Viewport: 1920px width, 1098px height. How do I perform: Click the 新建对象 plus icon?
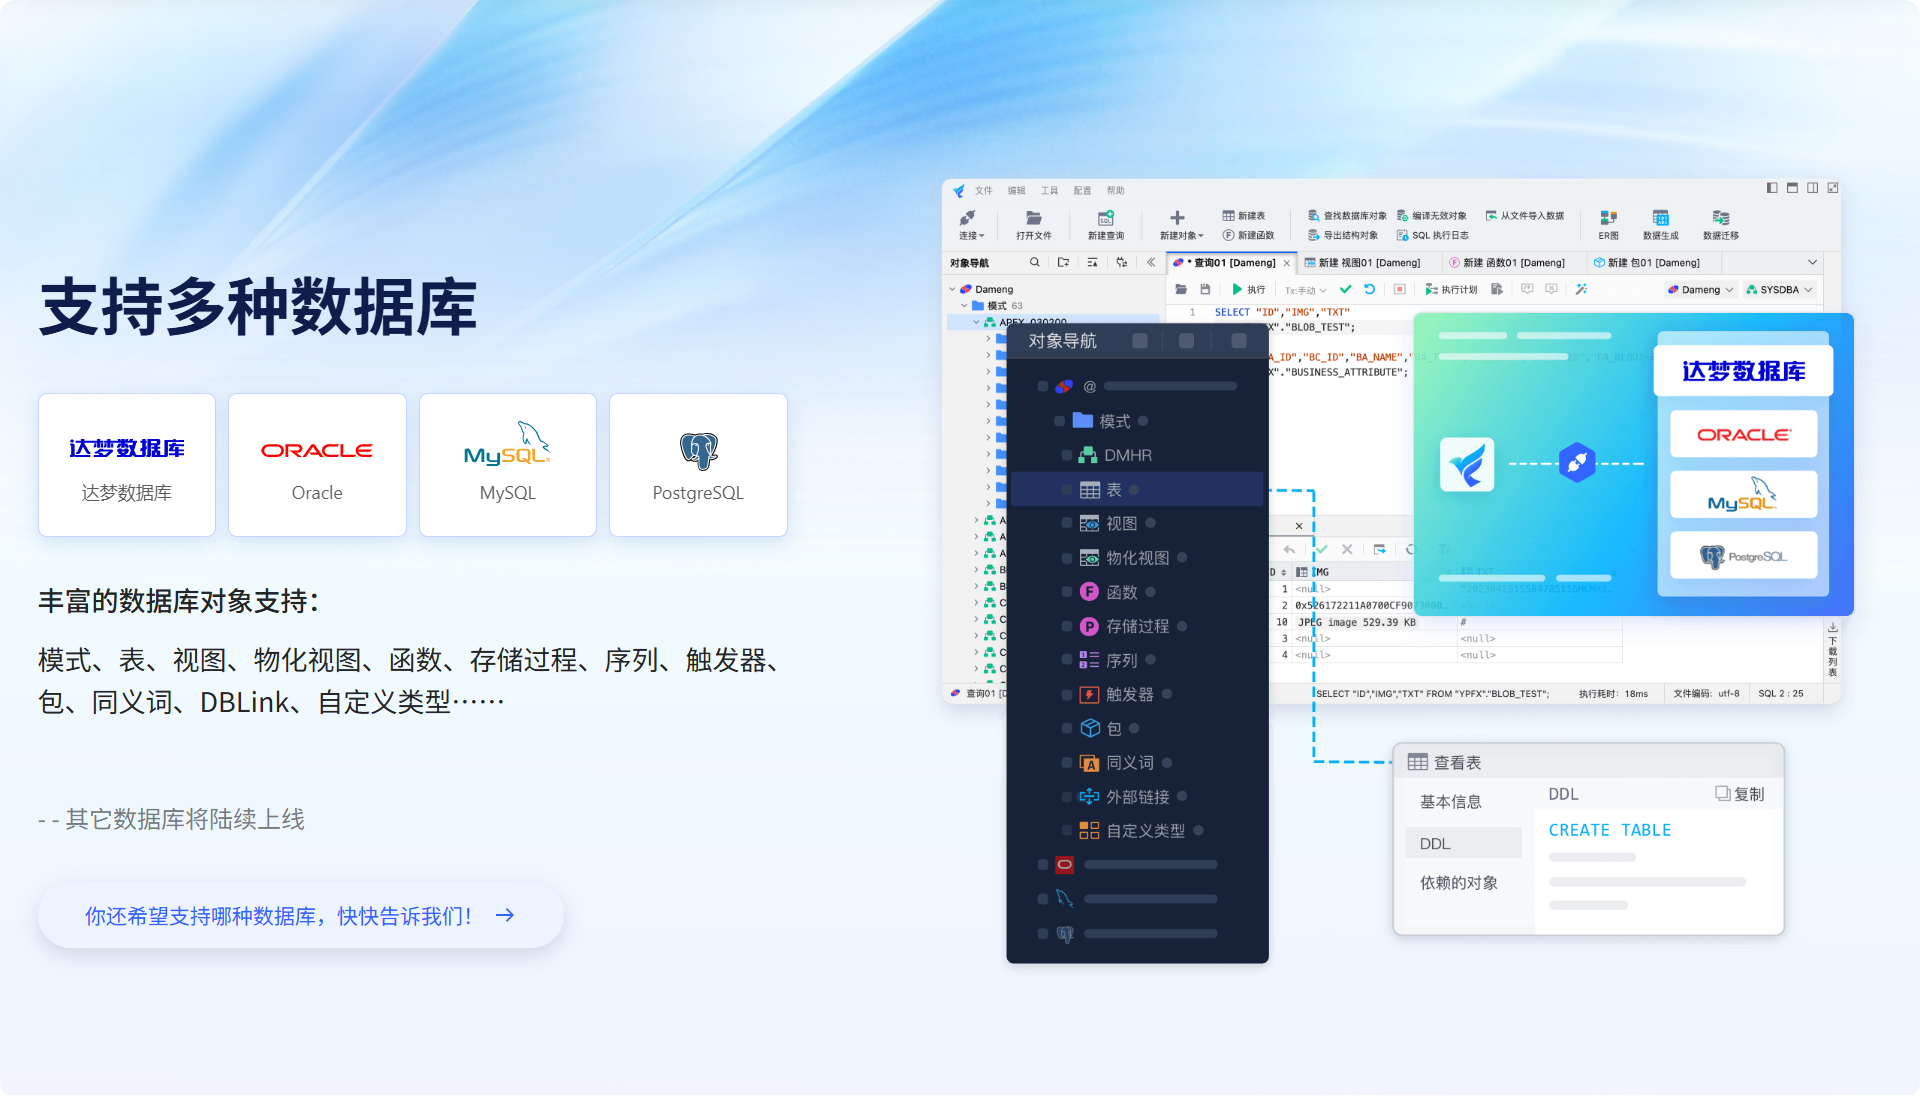1177,218
